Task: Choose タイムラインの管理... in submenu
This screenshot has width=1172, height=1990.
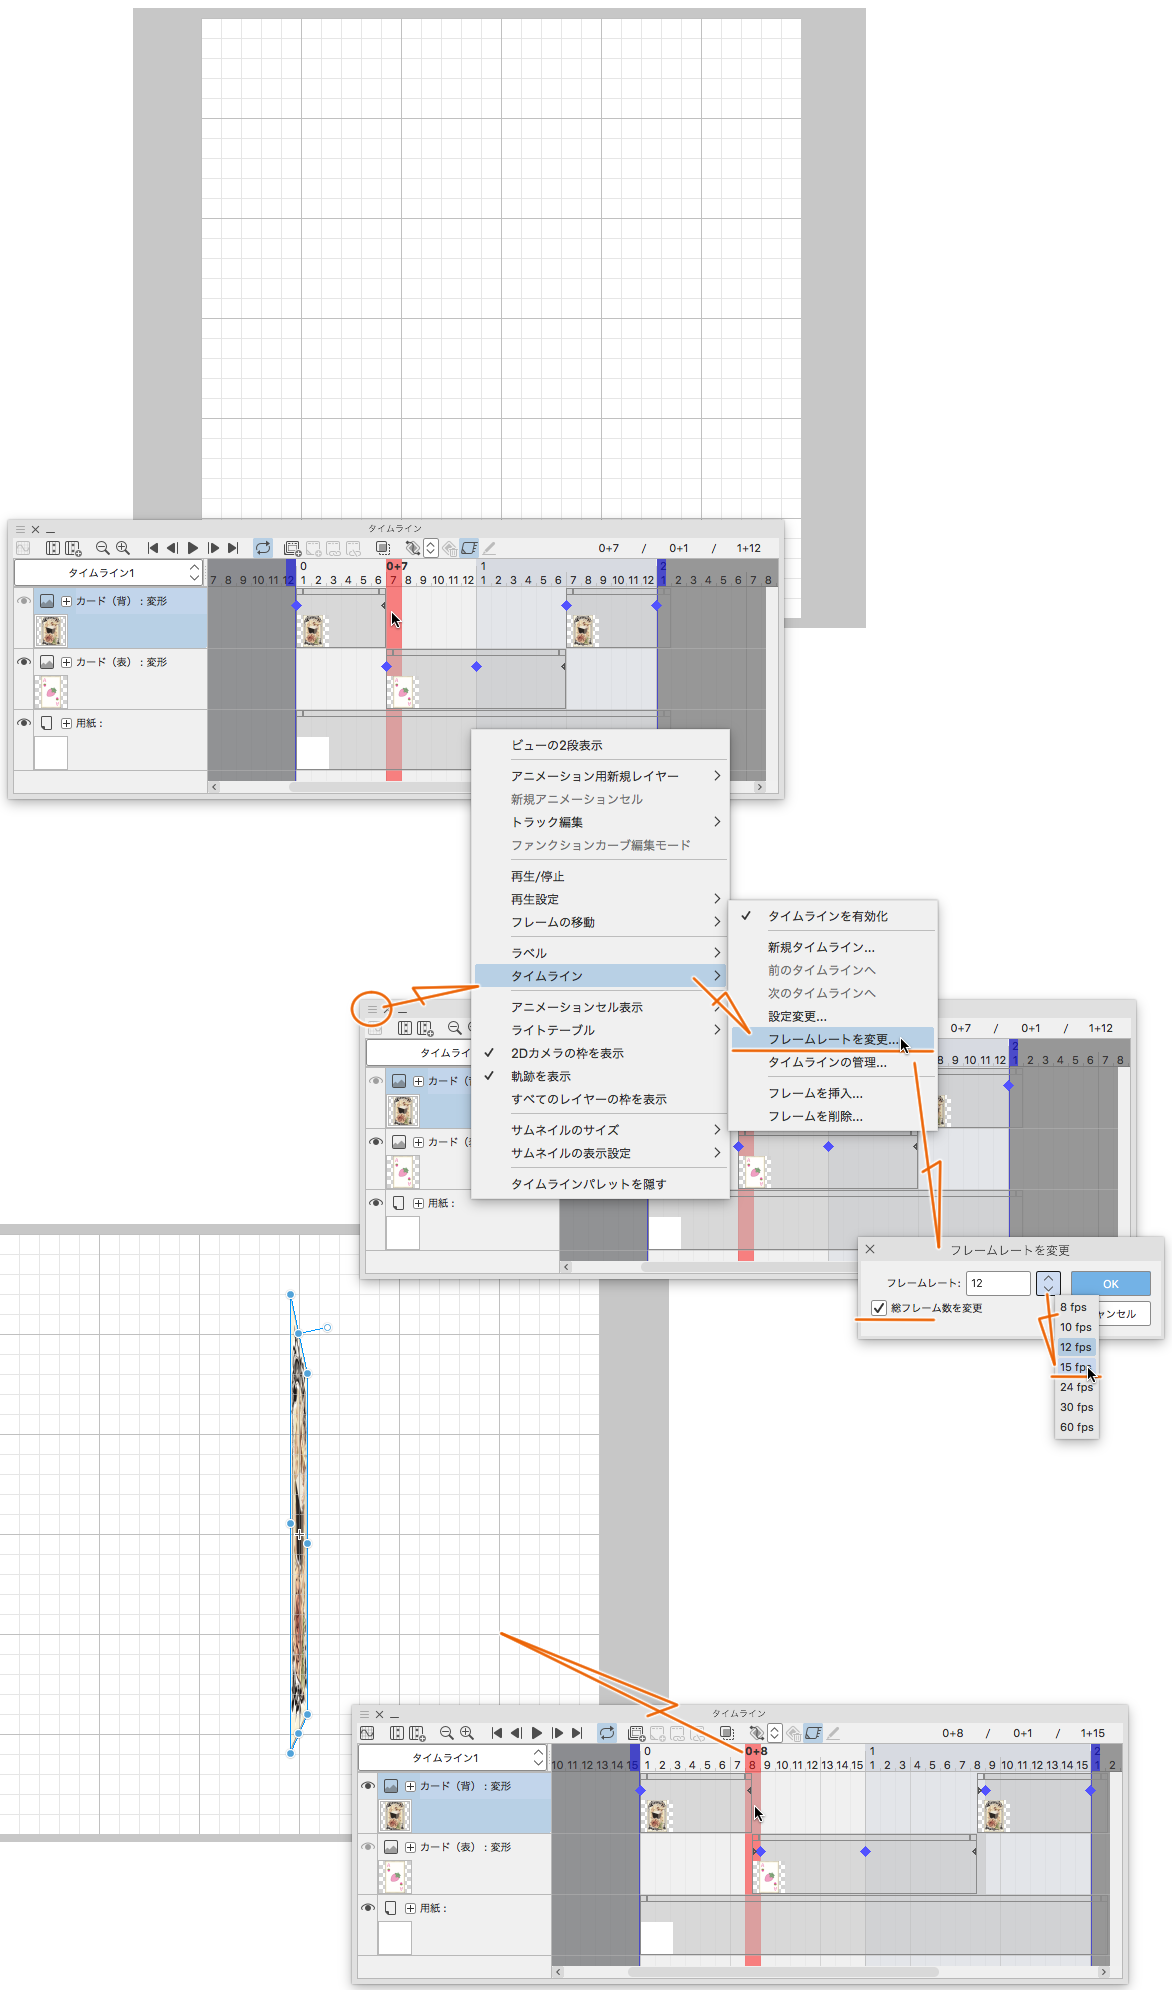Action: 833,1062
